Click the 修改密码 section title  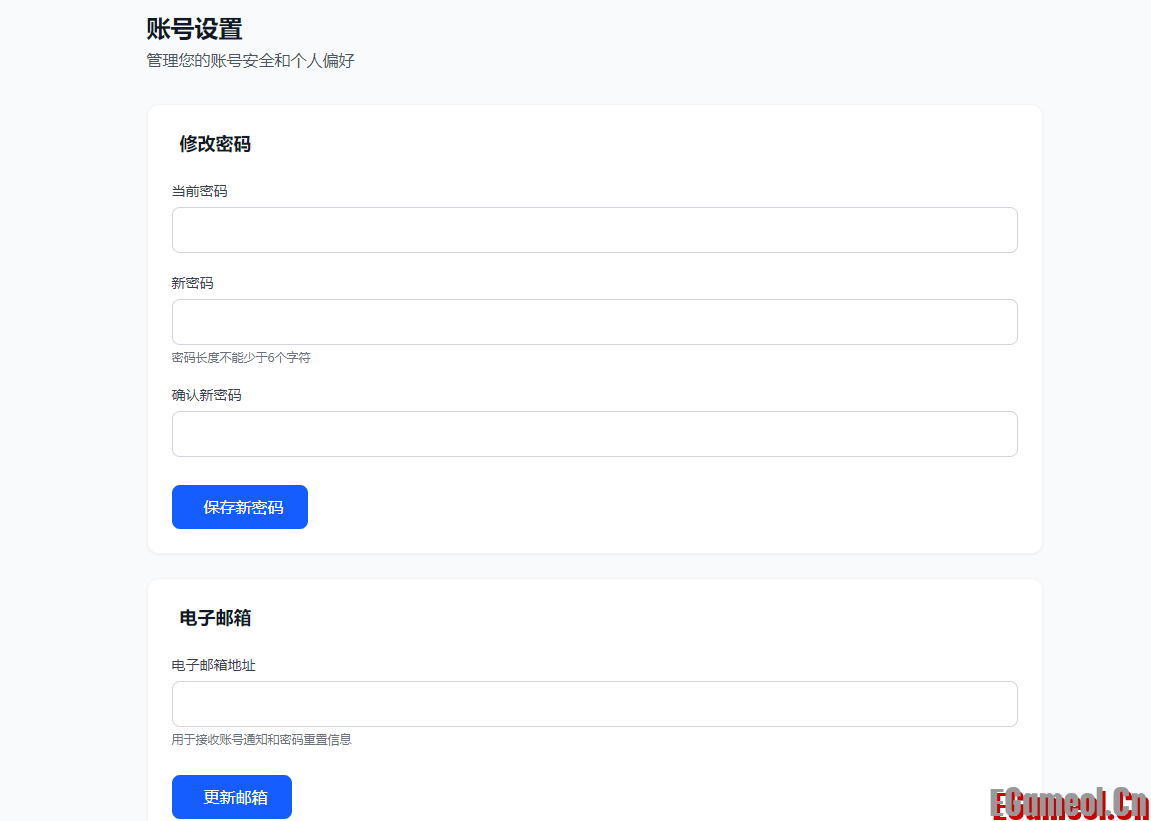pyautogui.click(x=214, y=144)
